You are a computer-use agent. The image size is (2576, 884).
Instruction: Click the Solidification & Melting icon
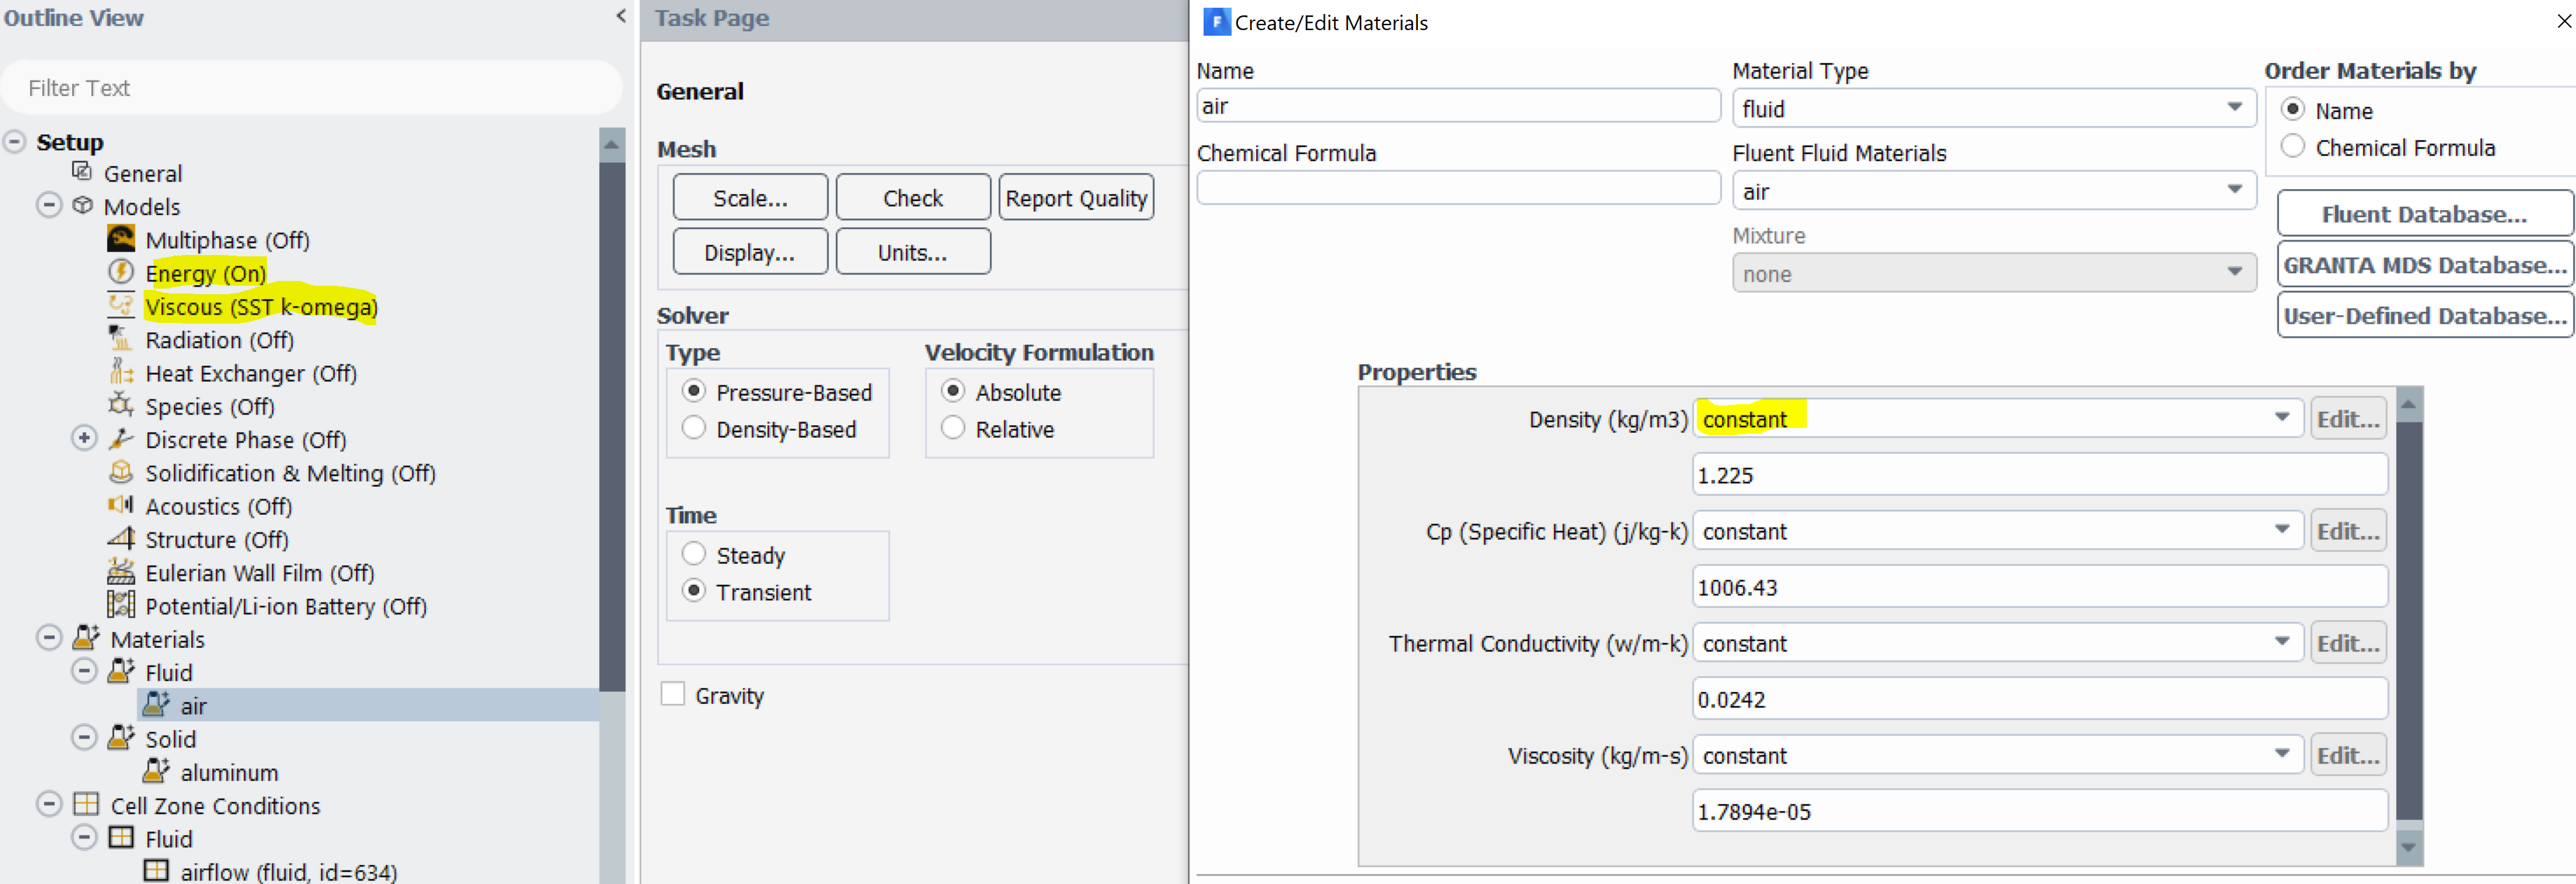click(x=121, y=471)
